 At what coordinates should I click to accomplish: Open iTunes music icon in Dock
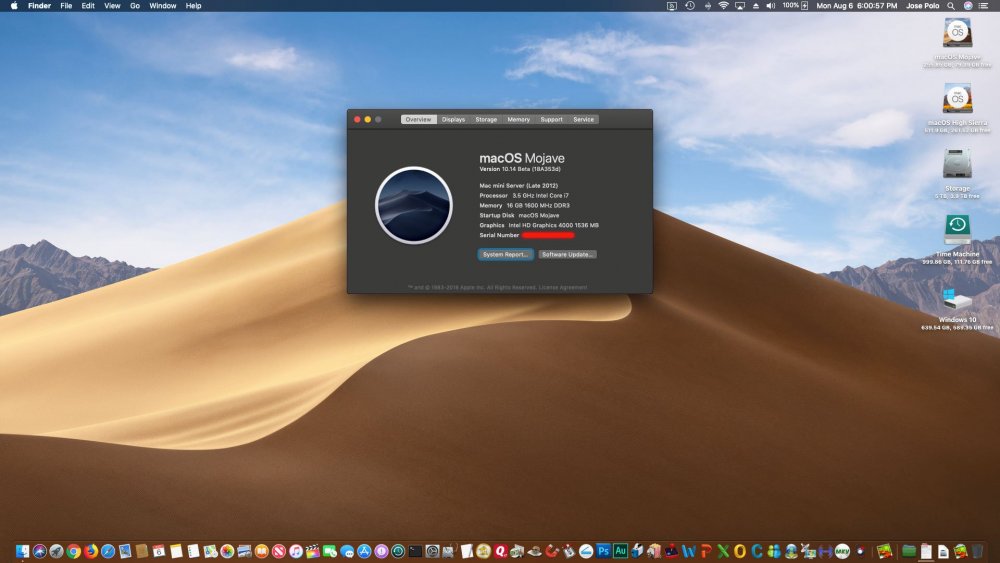296,551
